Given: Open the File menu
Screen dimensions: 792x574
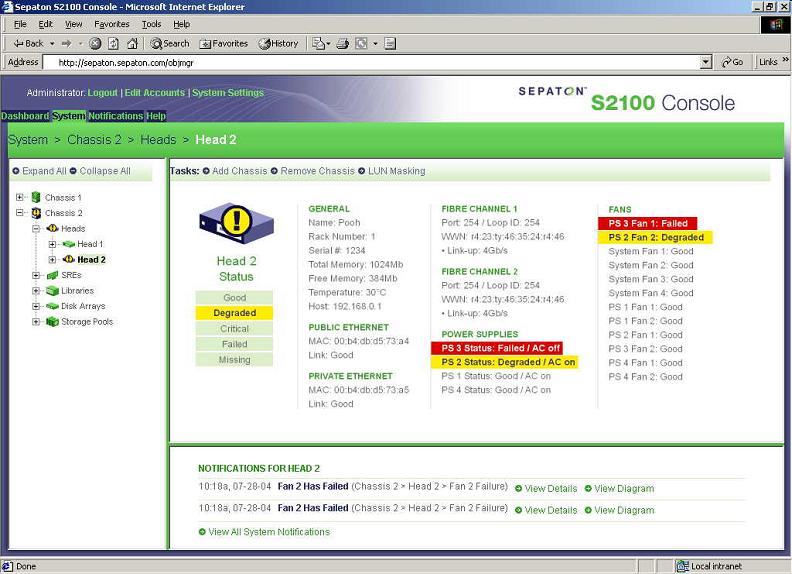Looking at the screenshot, I should click(x=20, y=24).
